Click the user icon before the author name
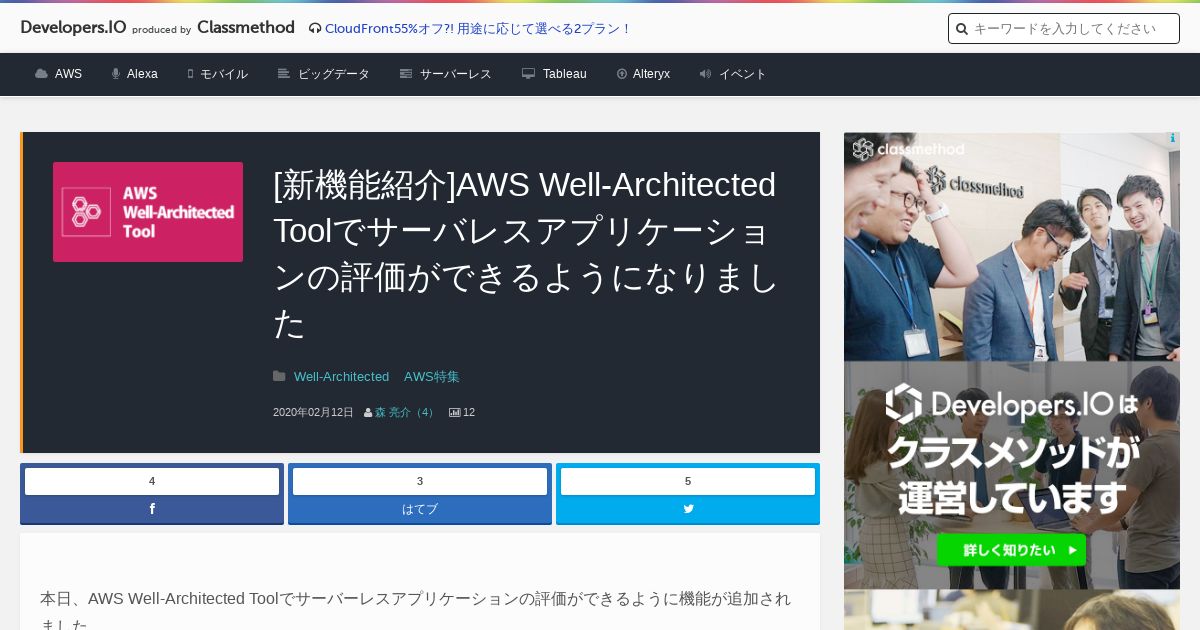 (368, 412)
